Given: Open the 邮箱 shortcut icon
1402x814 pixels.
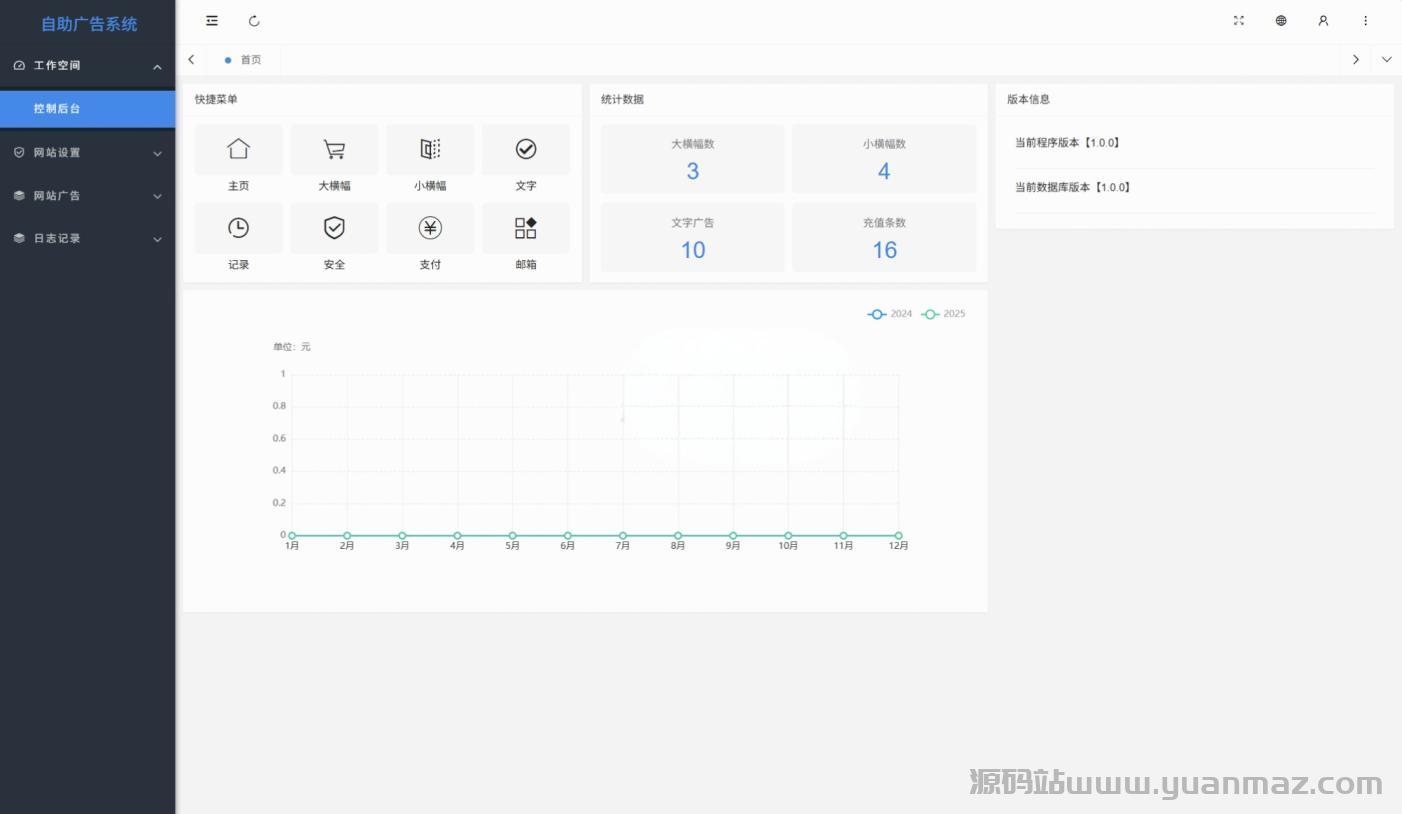Looking at the screenshot, I should click(526, 228).
